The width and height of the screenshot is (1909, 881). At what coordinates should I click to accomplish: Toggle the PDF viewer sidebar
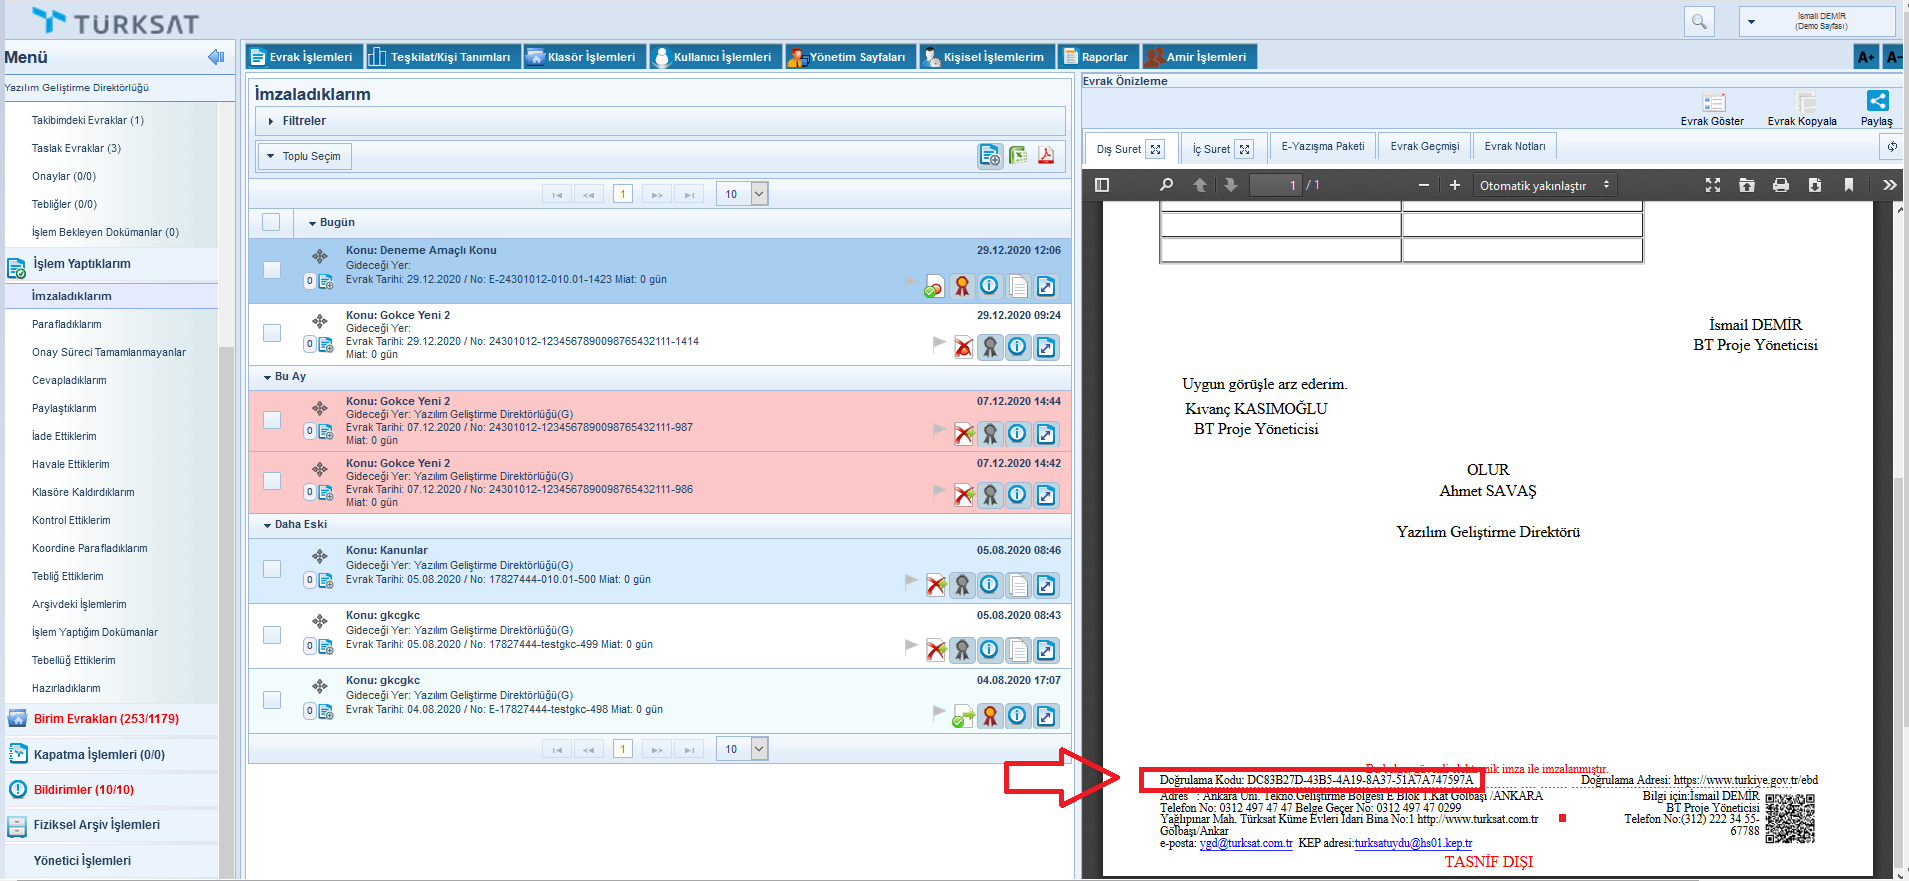coord(1102,185)
